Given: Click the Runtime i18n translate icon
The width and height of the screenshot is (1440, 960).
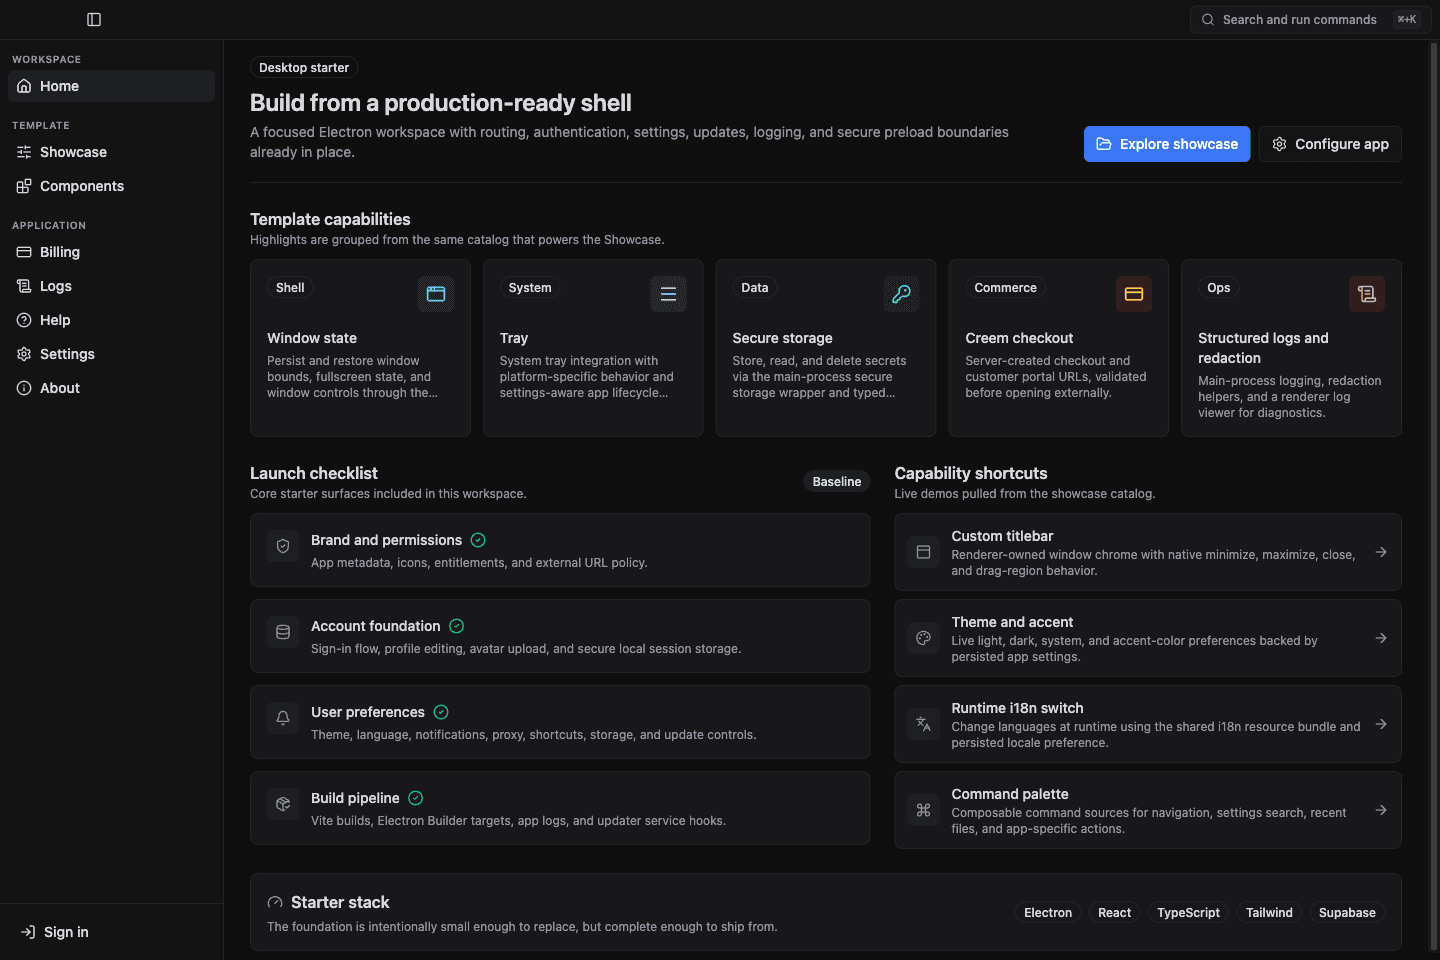Looking at the screenshot, I should [924, 724].
